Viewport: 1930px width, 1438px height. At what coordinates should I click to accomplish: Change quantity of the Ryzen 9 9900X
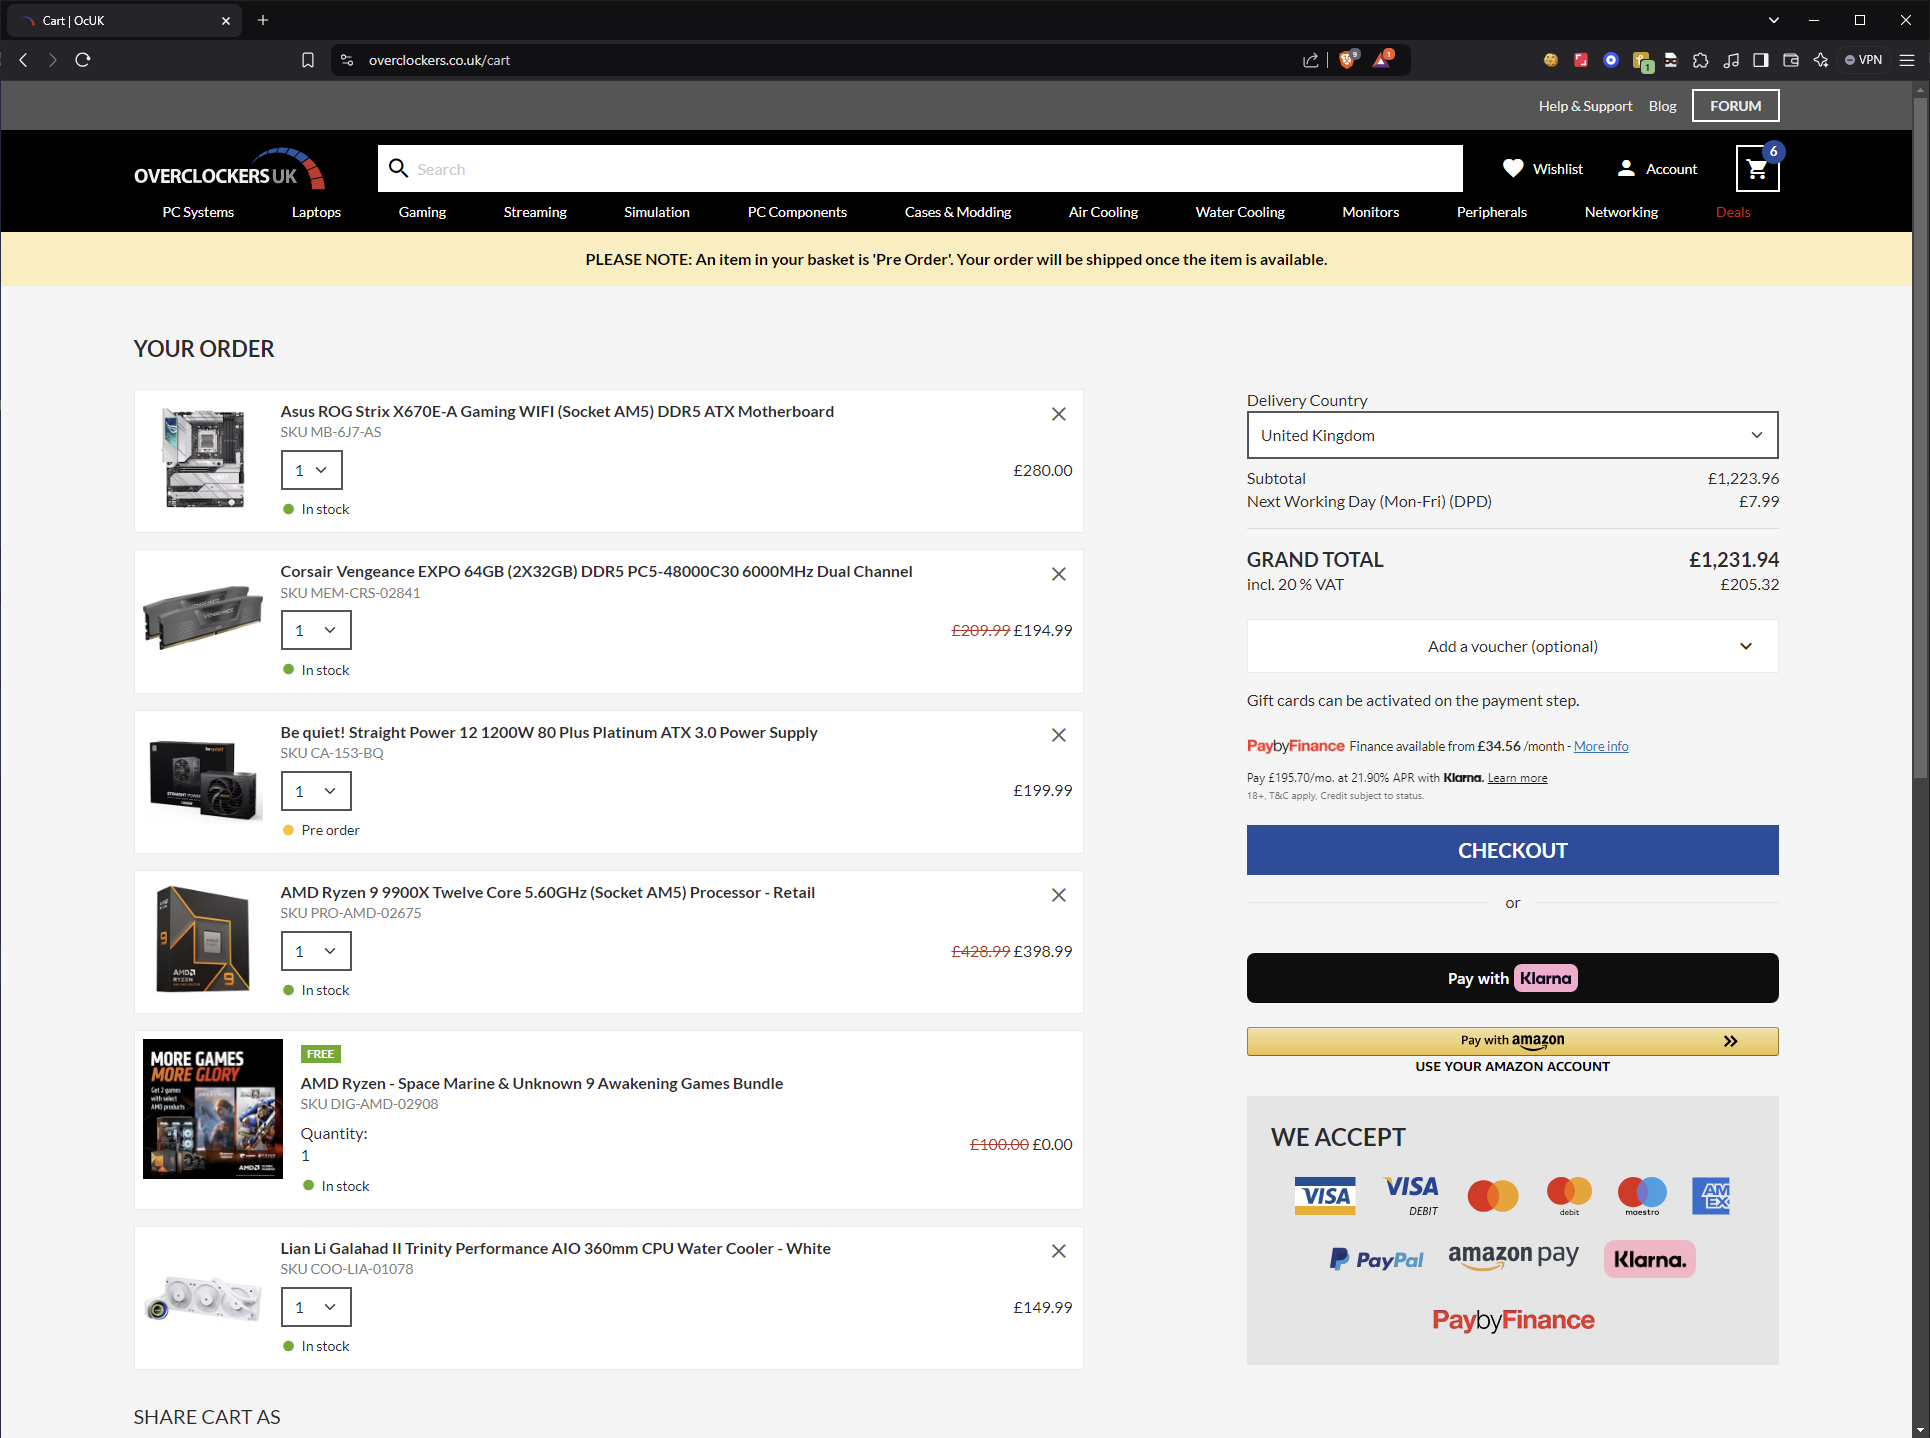(316, 951)
